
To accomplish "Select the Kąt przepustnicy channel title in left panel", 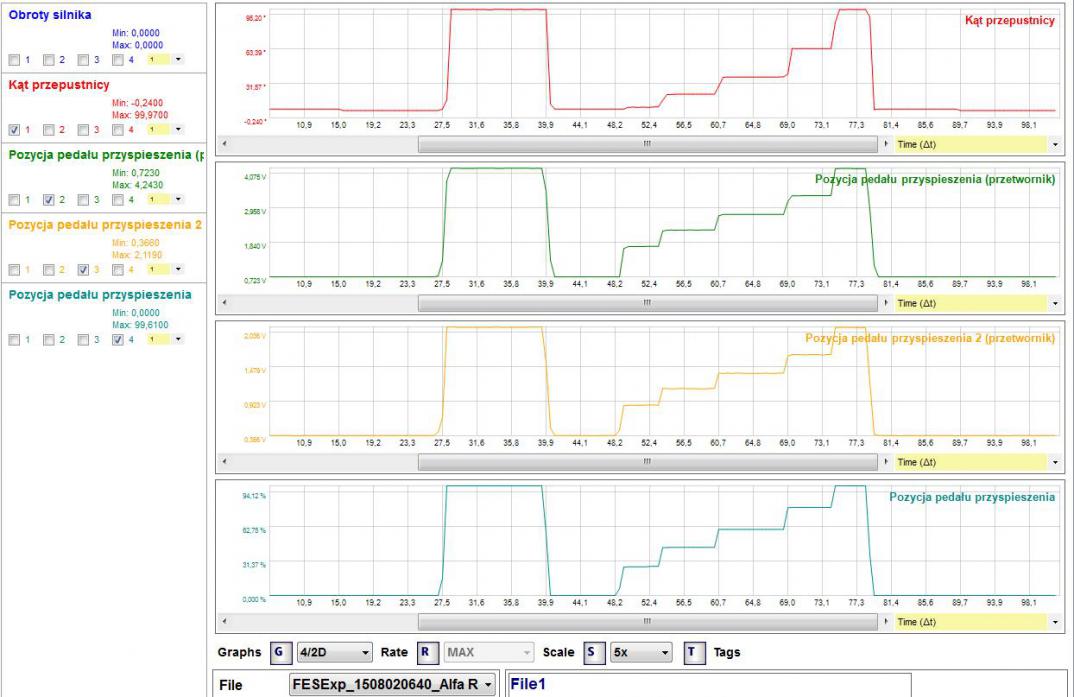I will pos(59,85).
